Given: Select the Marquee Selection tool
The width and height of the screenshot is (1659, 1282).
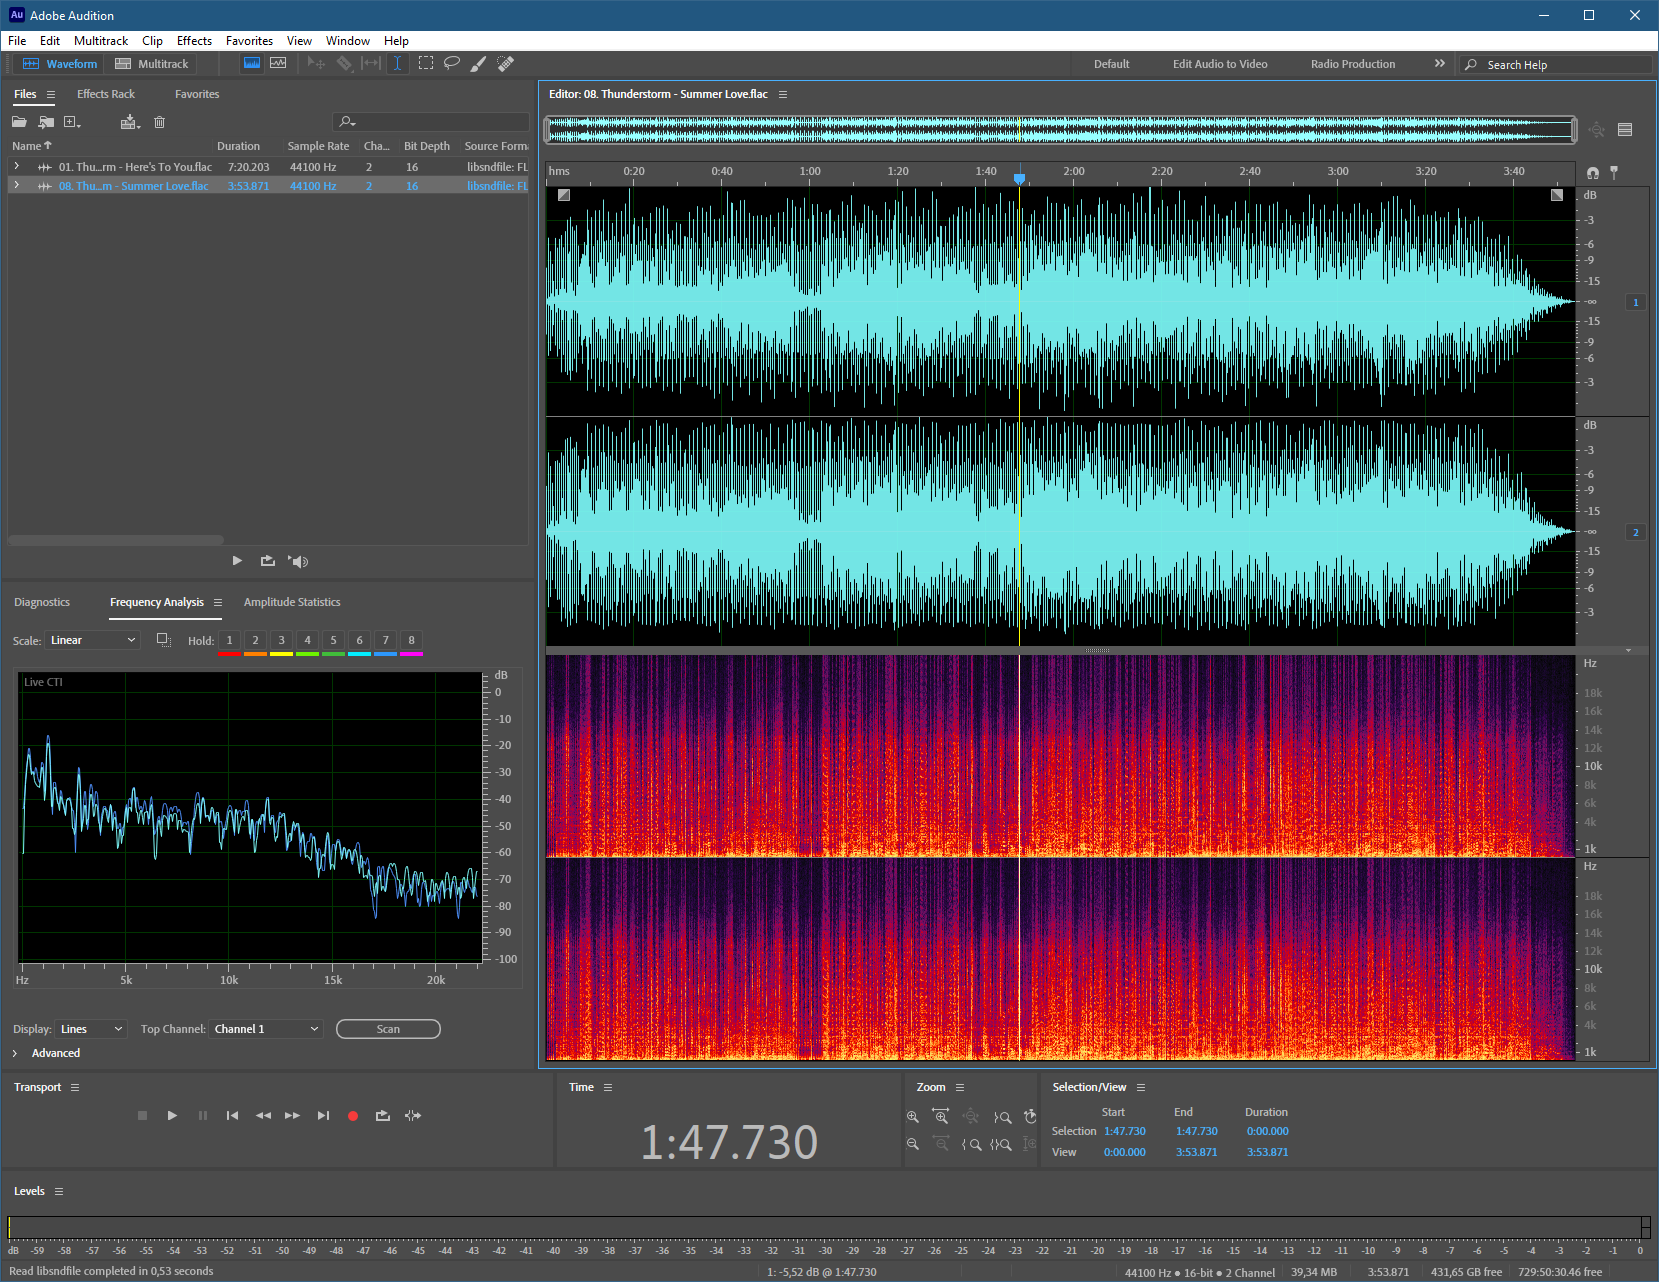Looking at the screenshot, I should click(426, 63).
